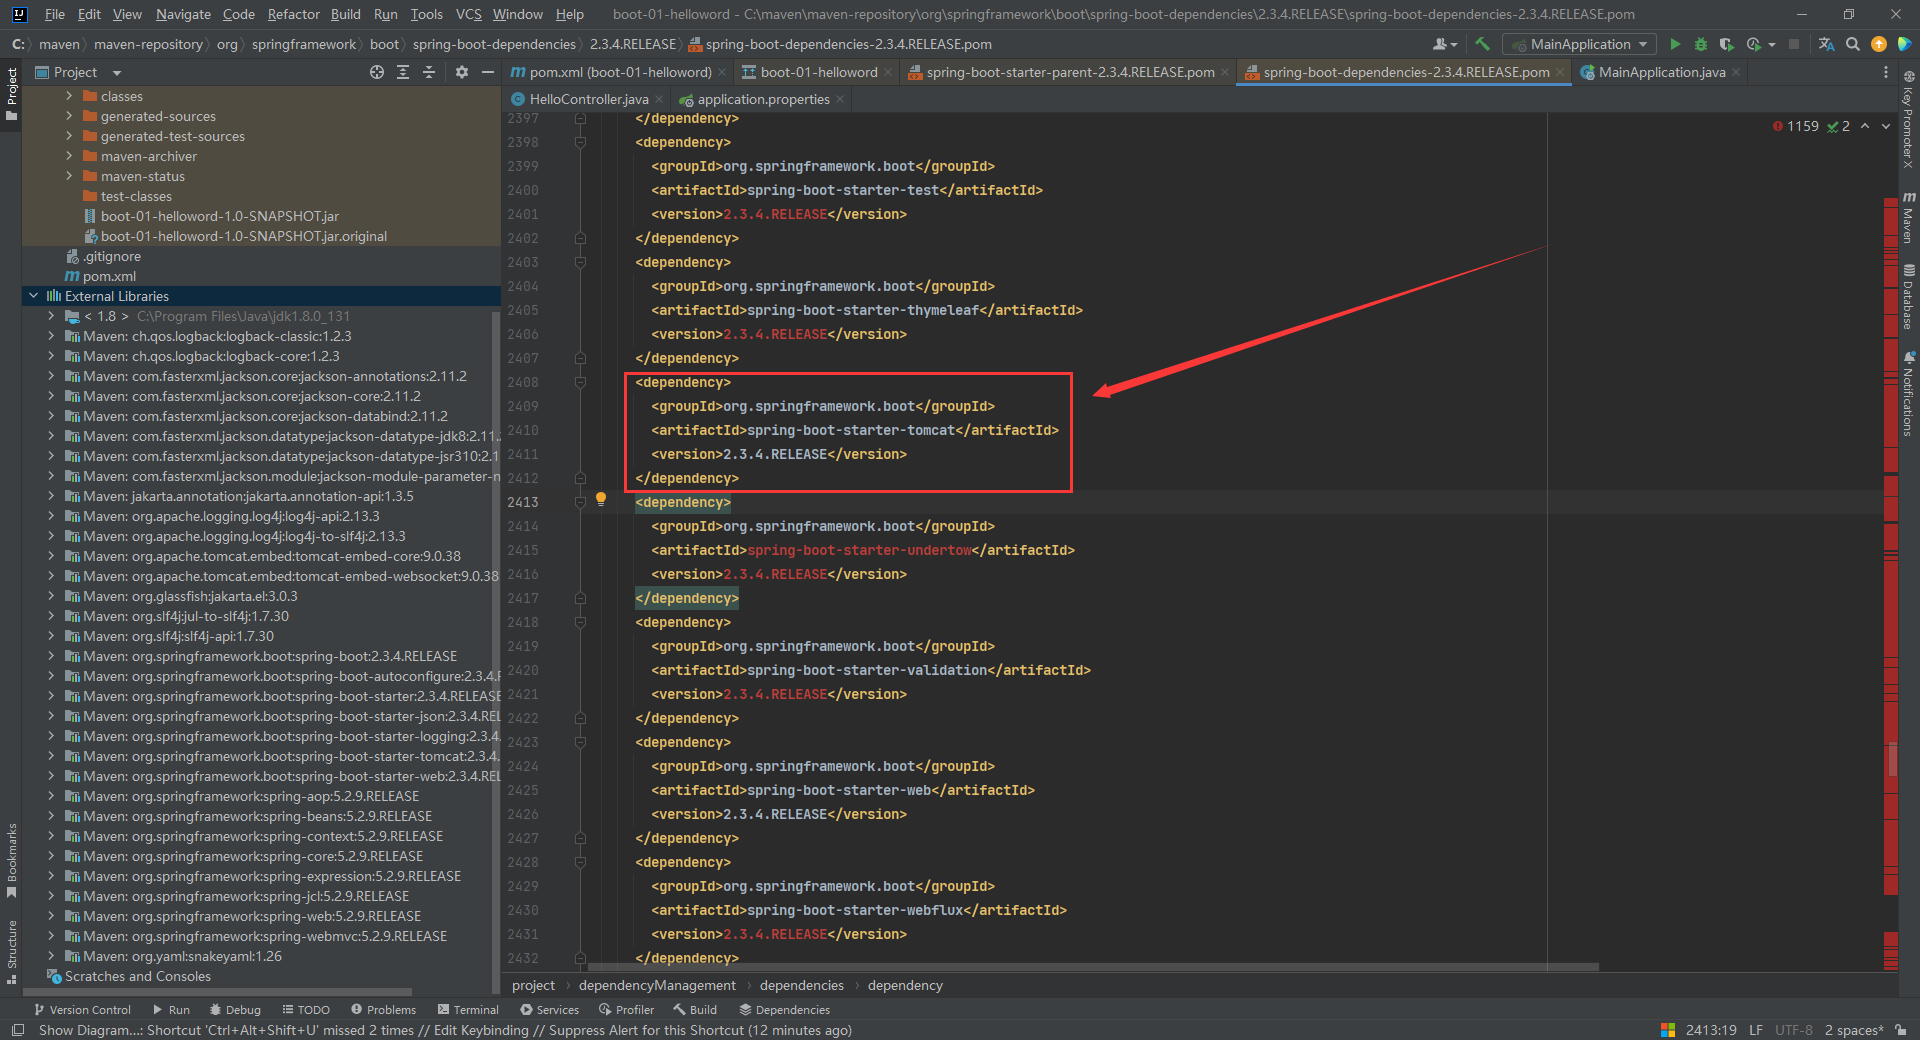Open Project panel settings gear
The height and width of the screenshot is (1040, 1920).
click(461, 72)
